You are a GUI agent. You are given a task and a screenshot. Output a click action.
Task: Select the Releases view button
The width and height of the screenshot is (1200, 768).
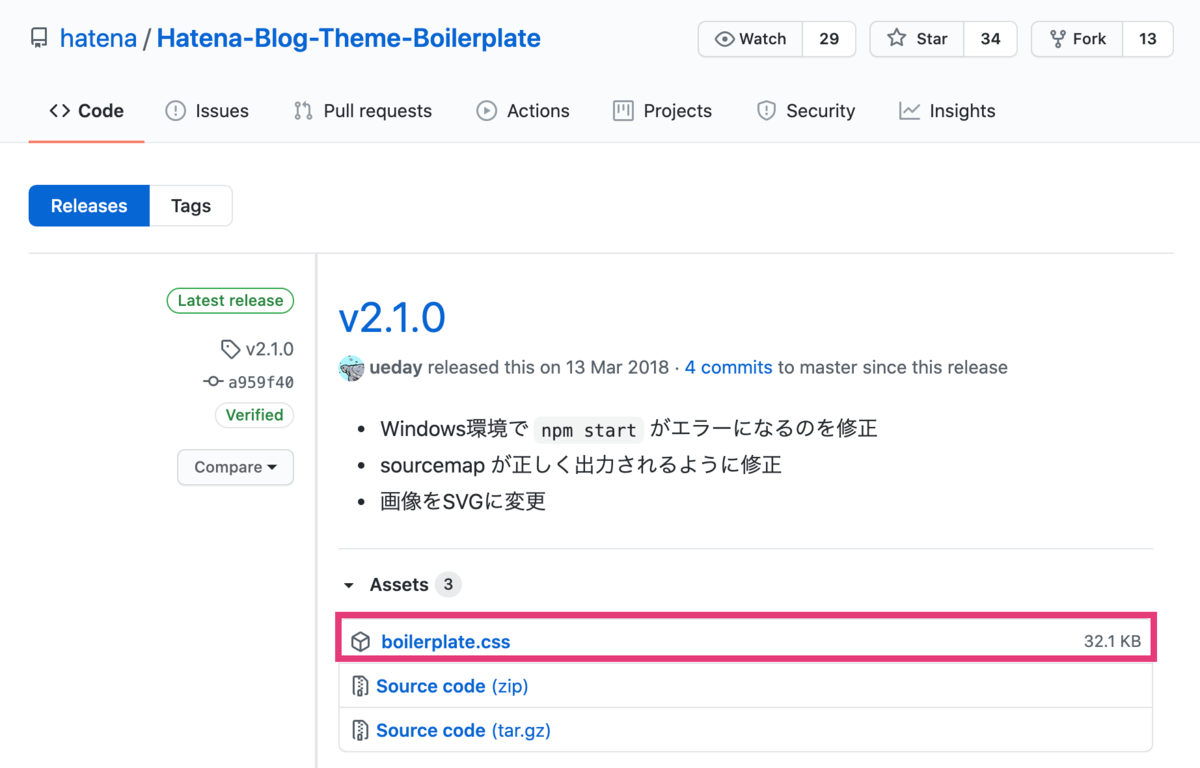(x=89, y=206)
